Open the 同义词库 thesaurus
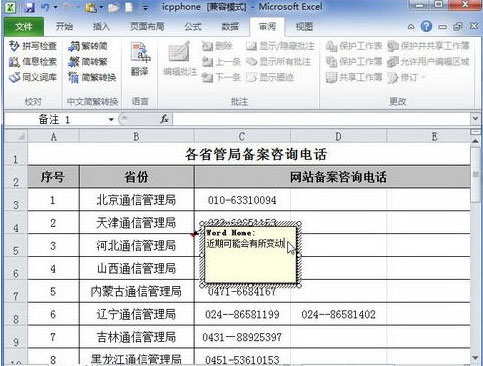 tap(33, 77)
